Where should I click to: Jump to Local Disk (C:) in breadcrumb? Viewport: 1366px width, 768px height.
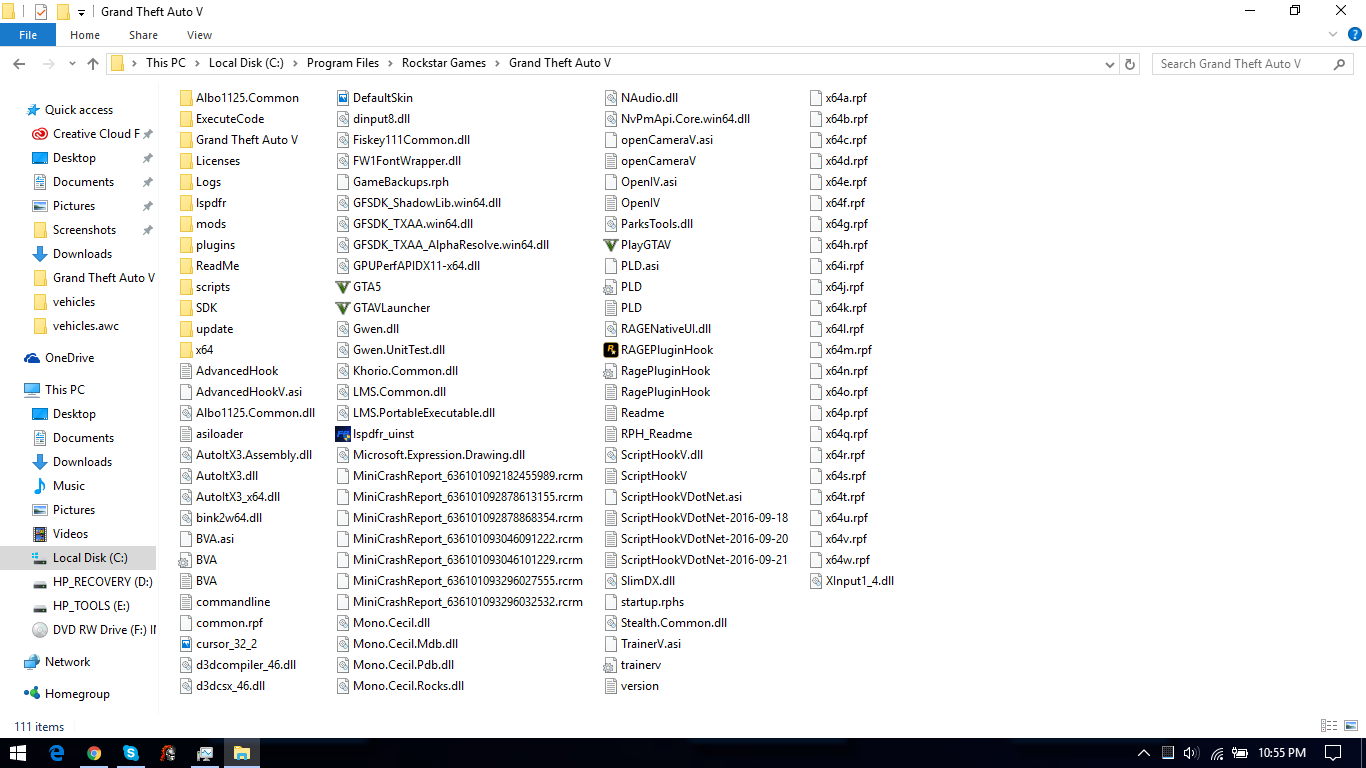click(x=246, y=63)
